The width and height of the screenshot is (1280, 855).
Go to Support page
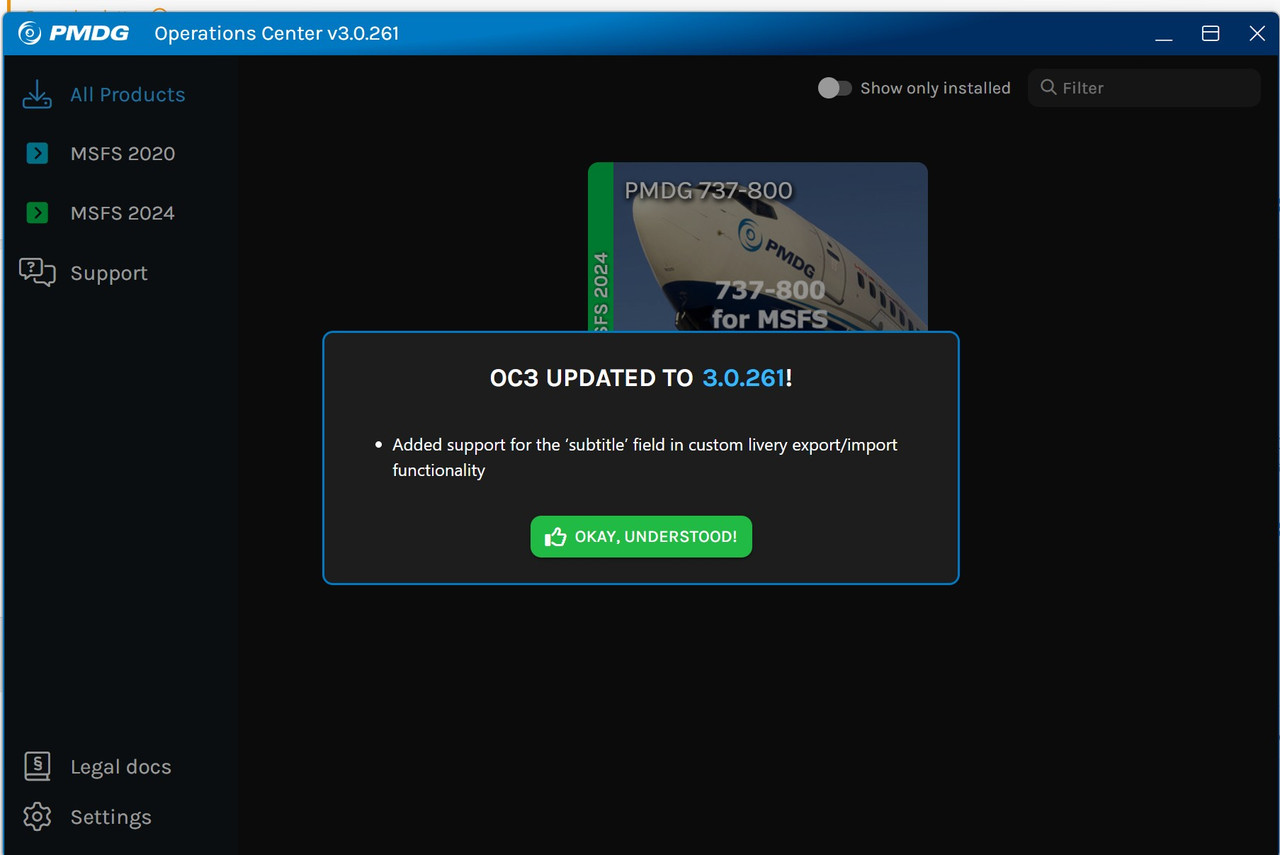[109, 273]
